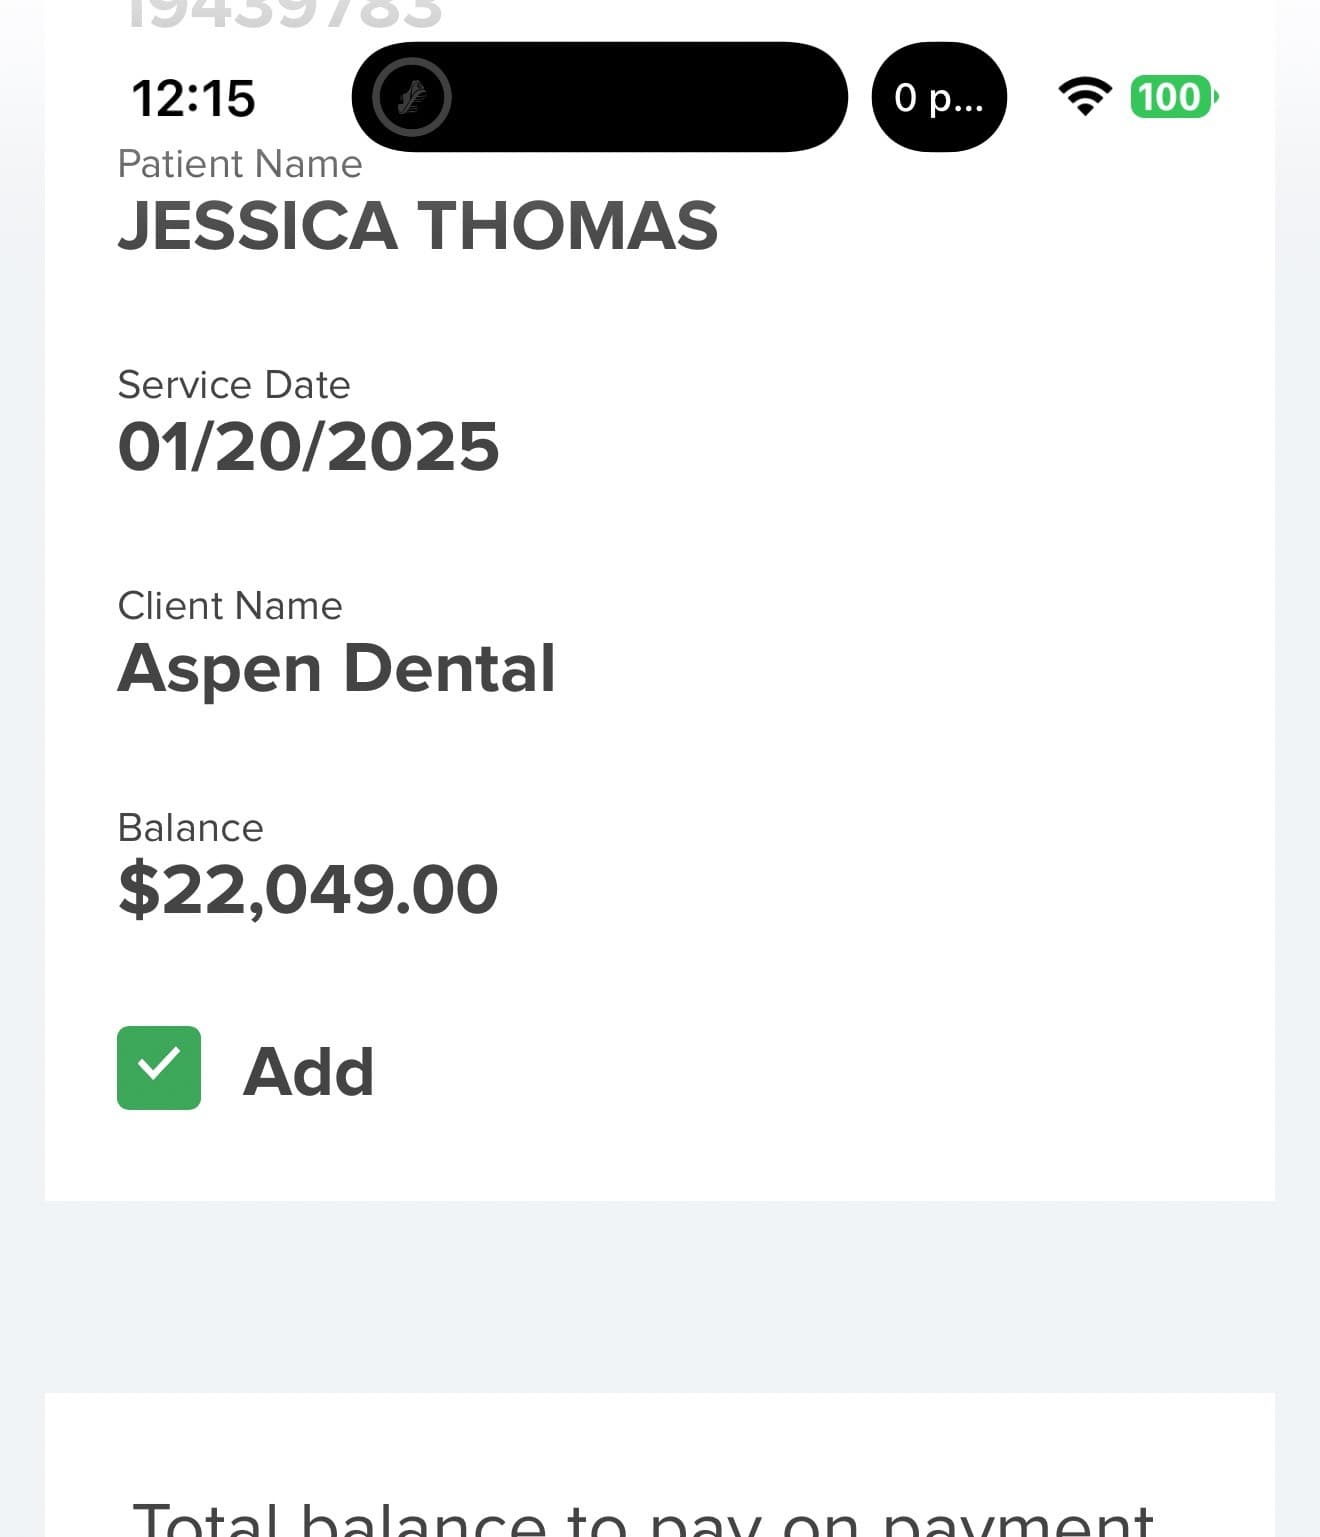Toggle selection via the Add label
The height and width of the screenshot is (1537, 1320).
308,1071
